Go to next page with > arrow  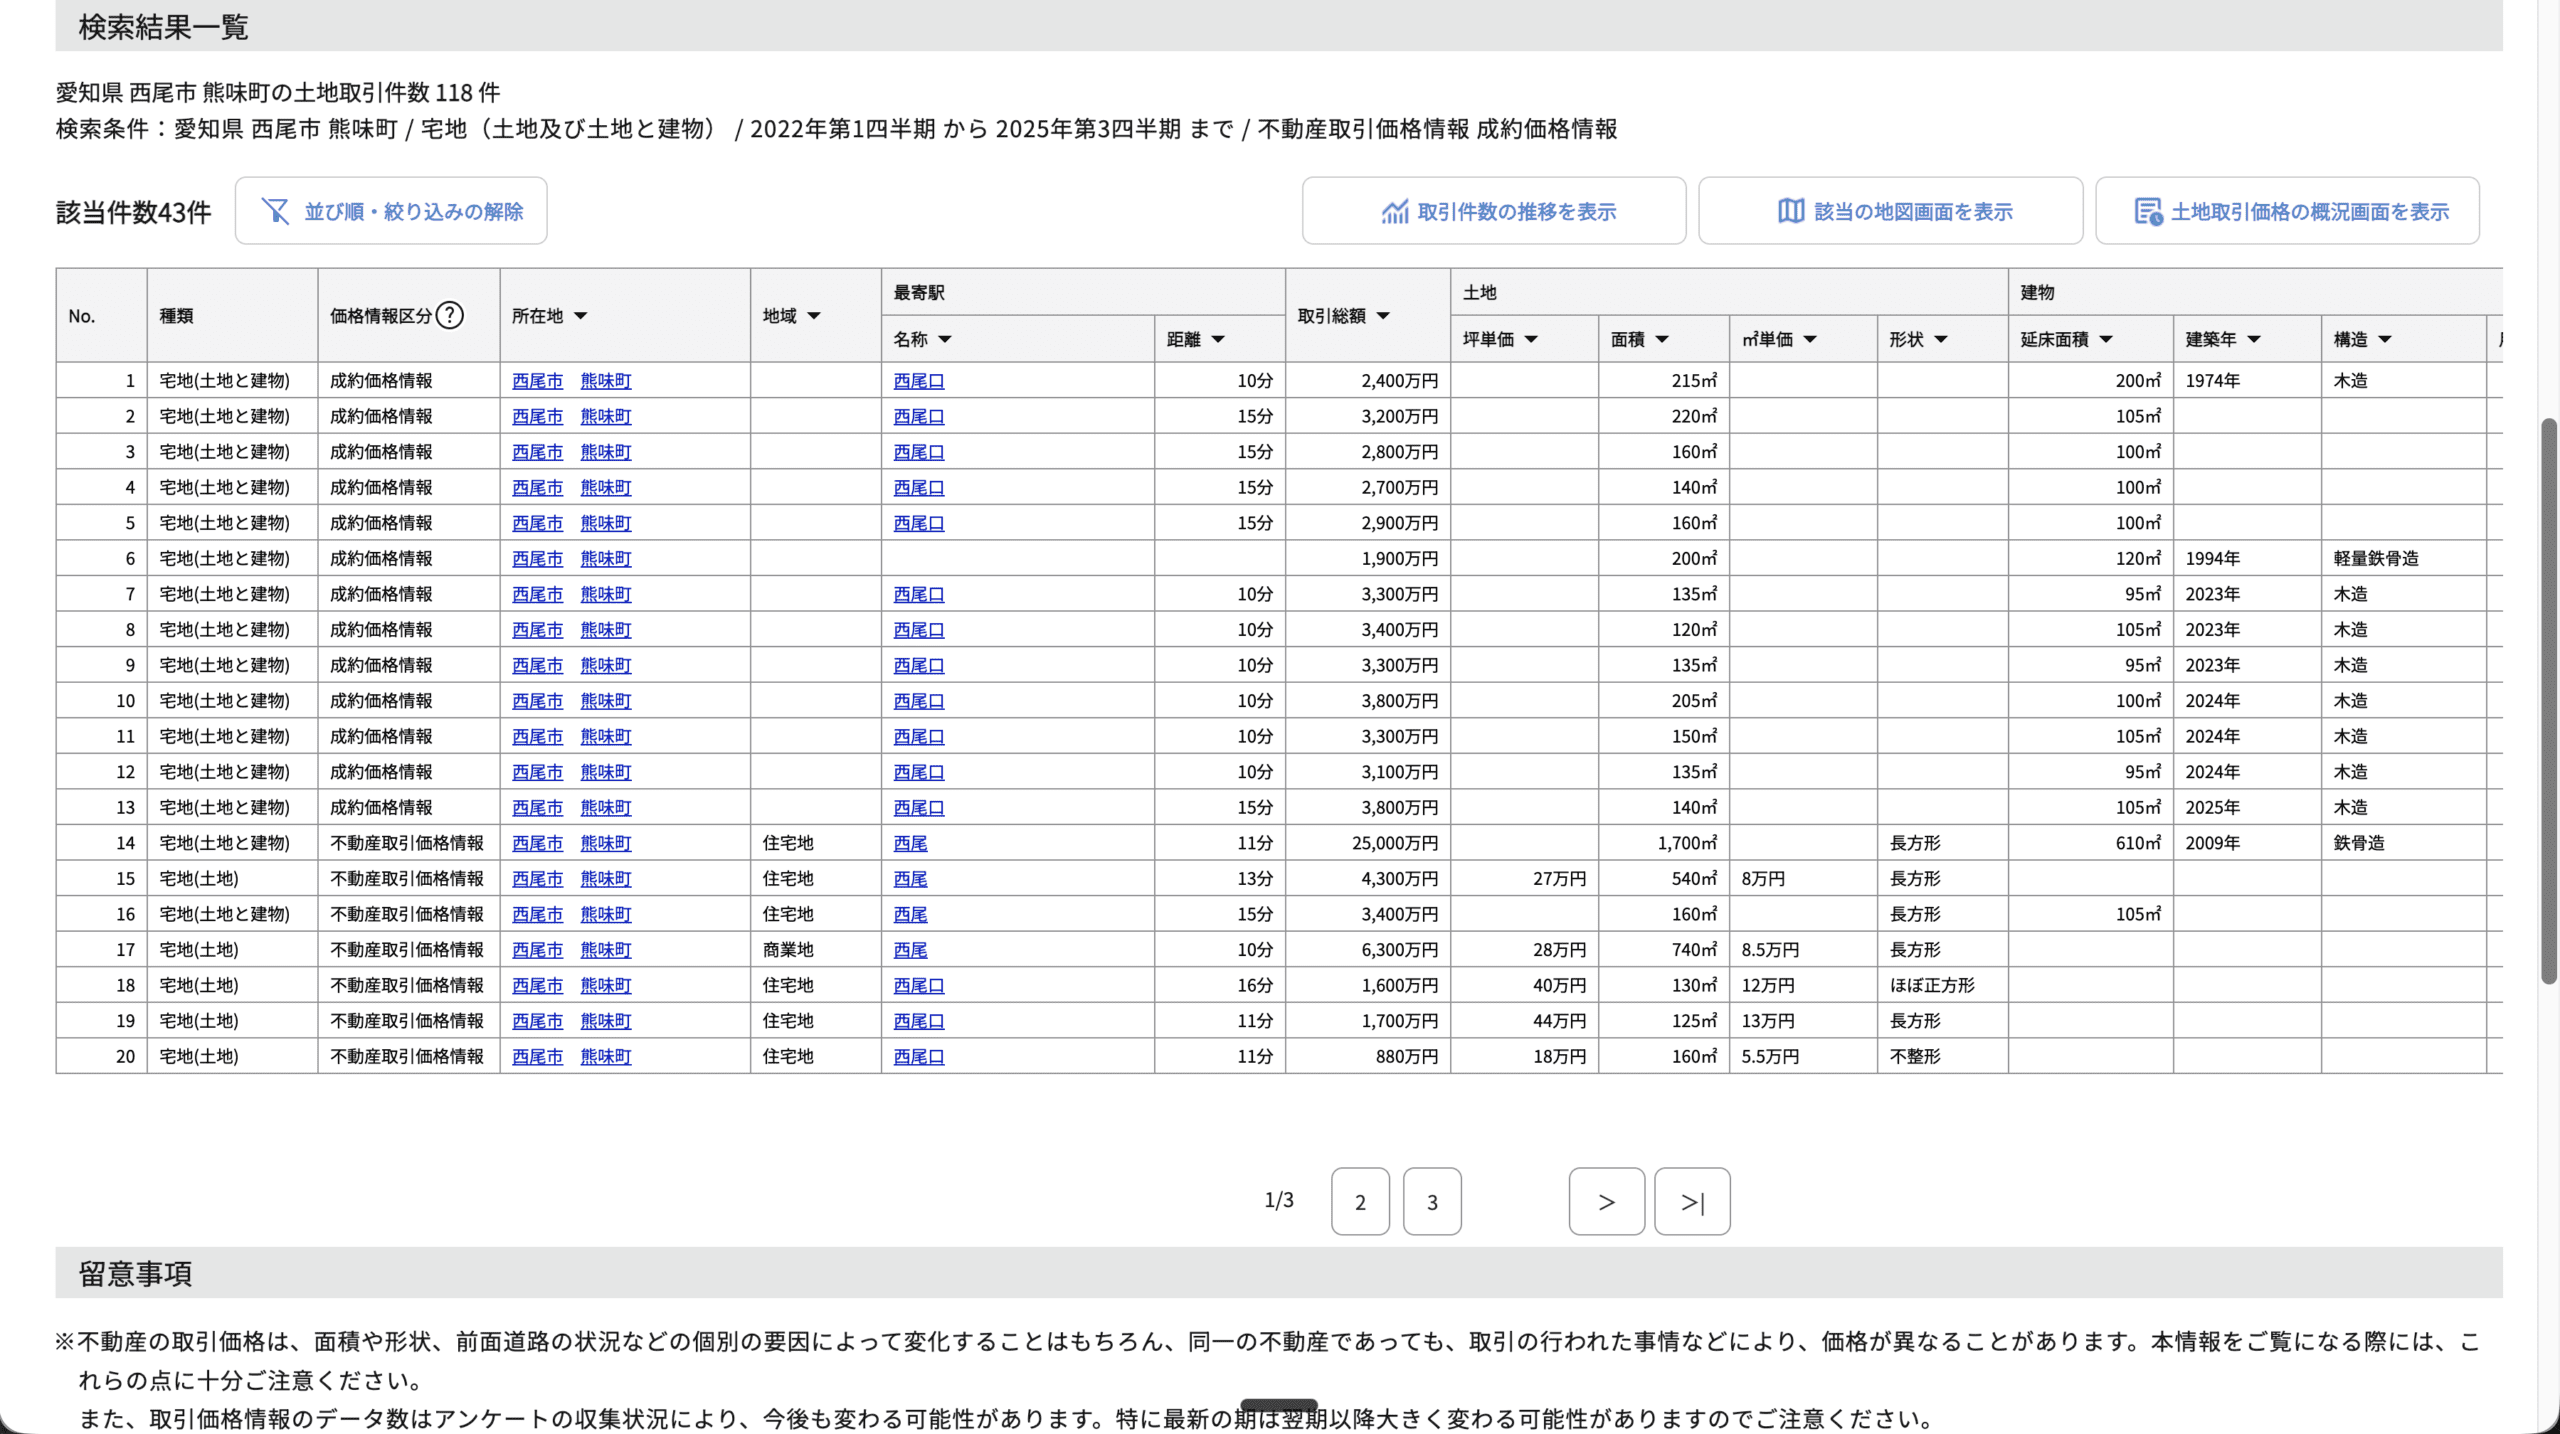click(1606, 1201)
